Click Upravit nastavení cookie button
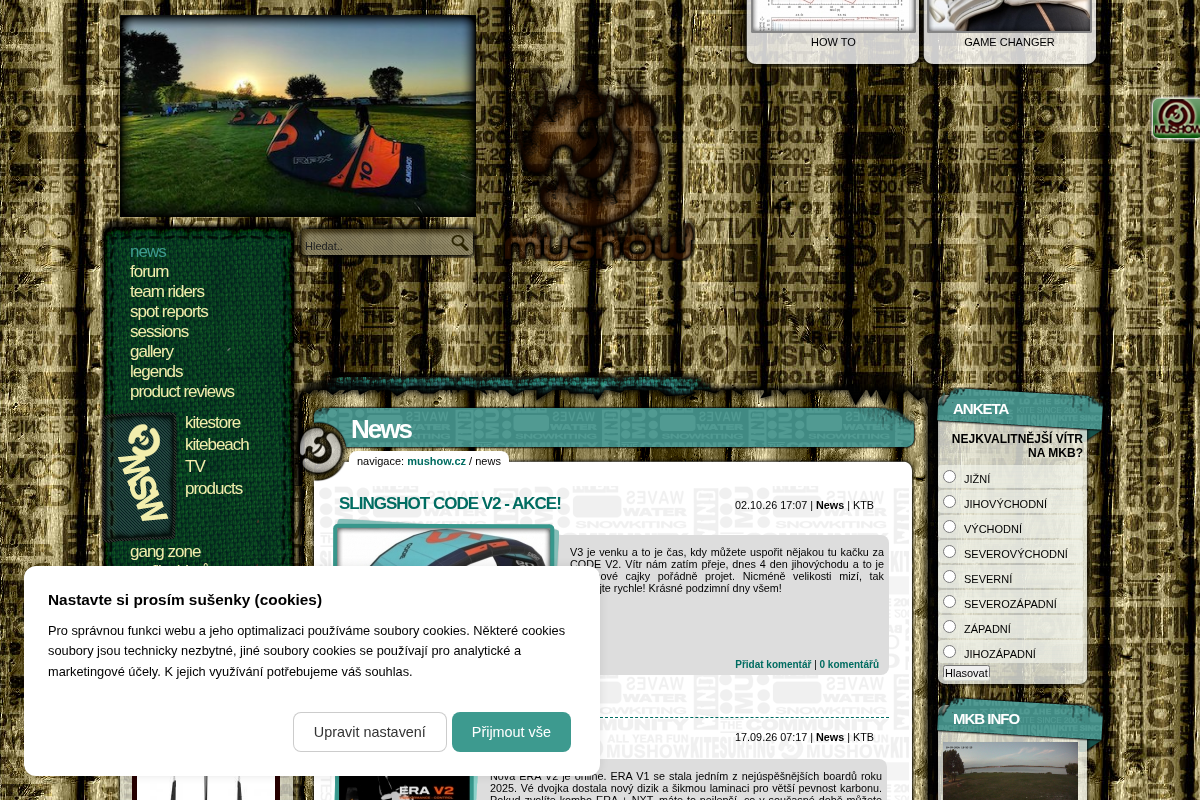The height and width of the screenshot is (800, 1200). point(370,732)
